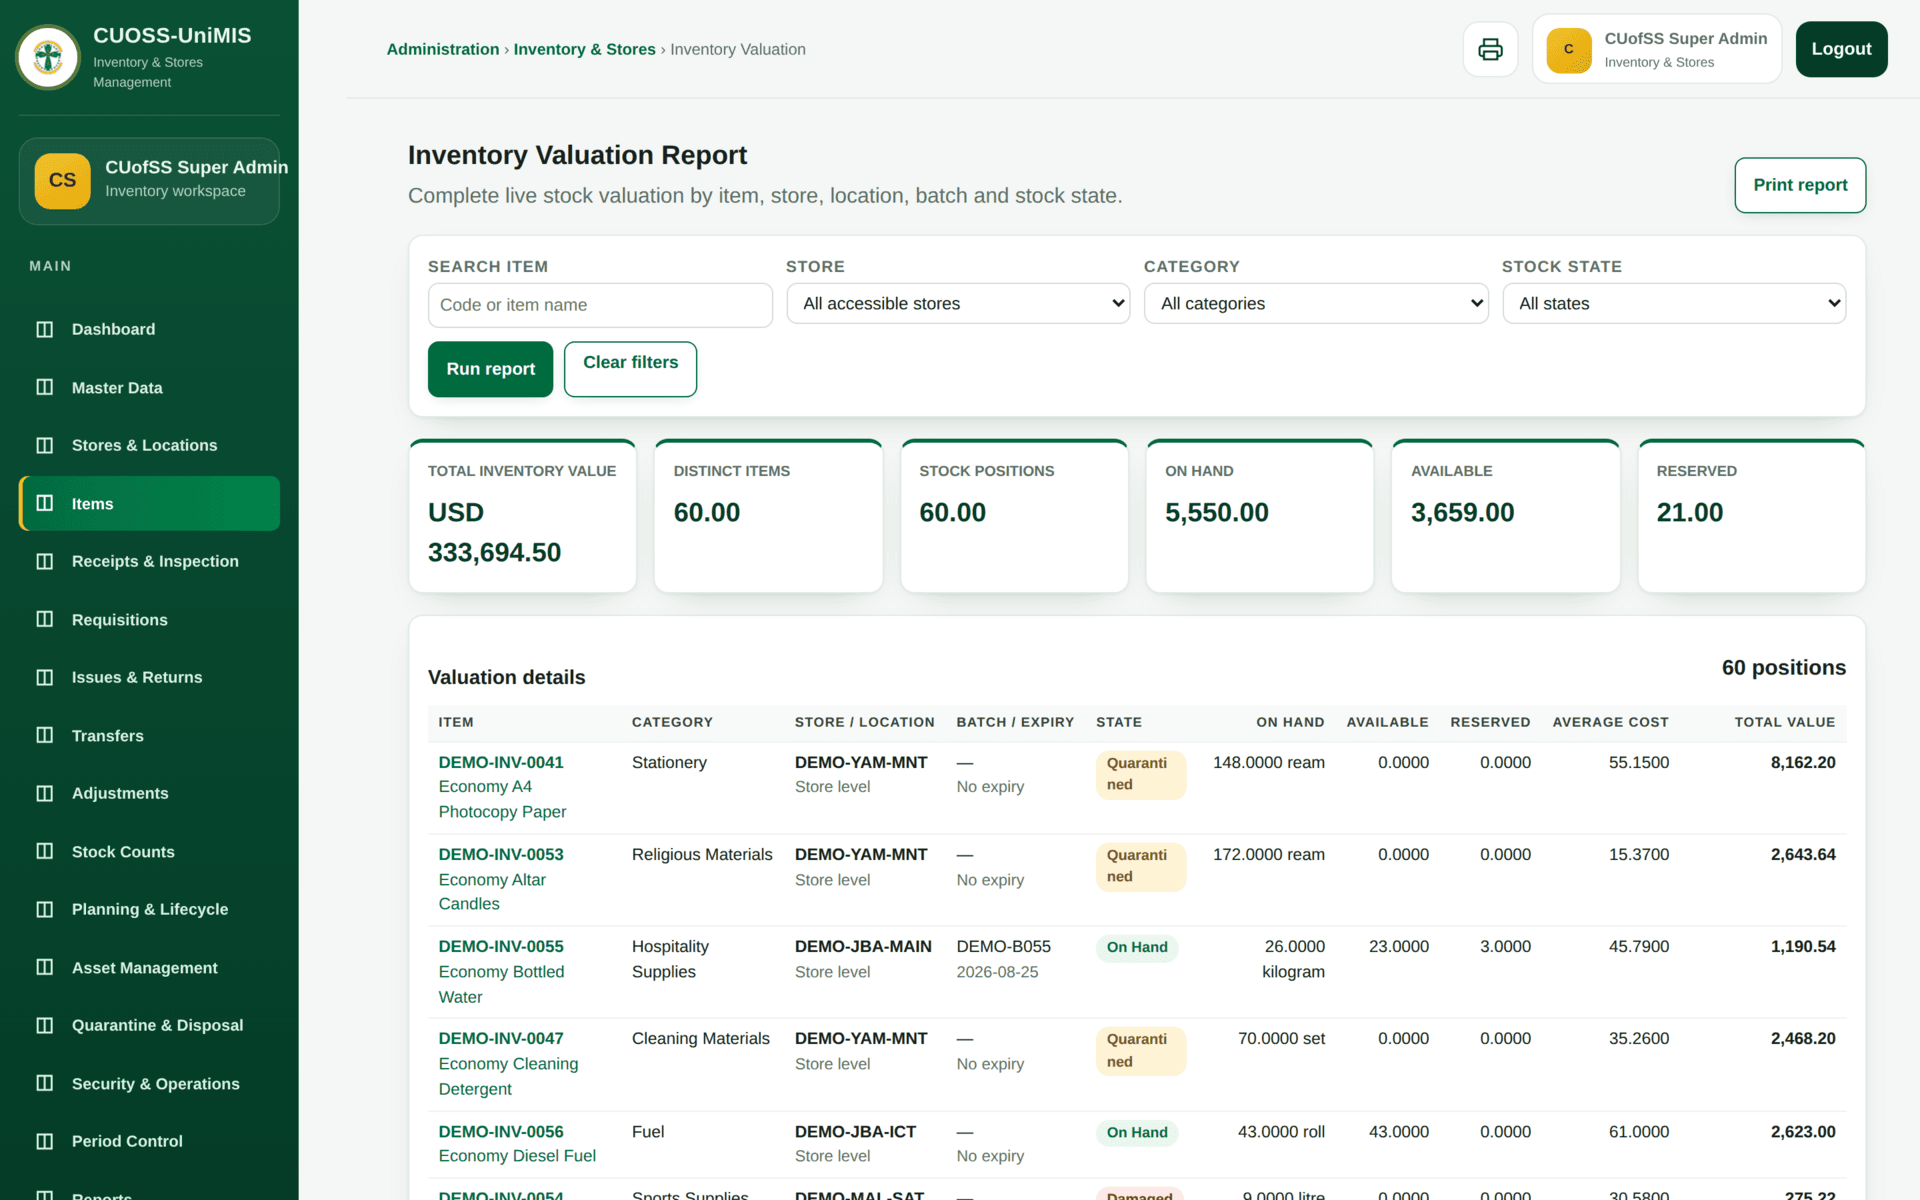
Task: Click the Requisitions sidebar icon
Action: point(44,619)
